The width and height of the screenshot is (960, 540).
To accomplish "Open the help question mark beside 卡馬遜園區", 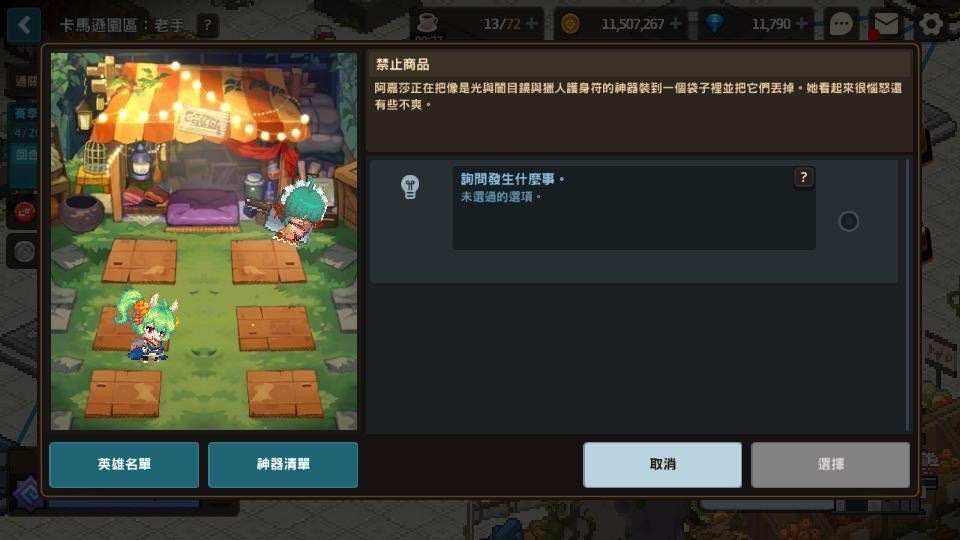I will pyautogui.click(x=208, y=25).
